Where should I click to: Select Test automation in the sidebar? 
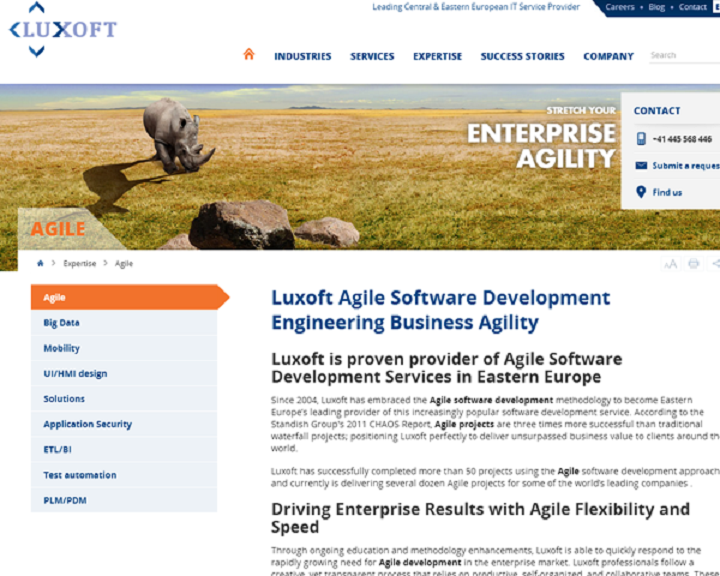124,475
